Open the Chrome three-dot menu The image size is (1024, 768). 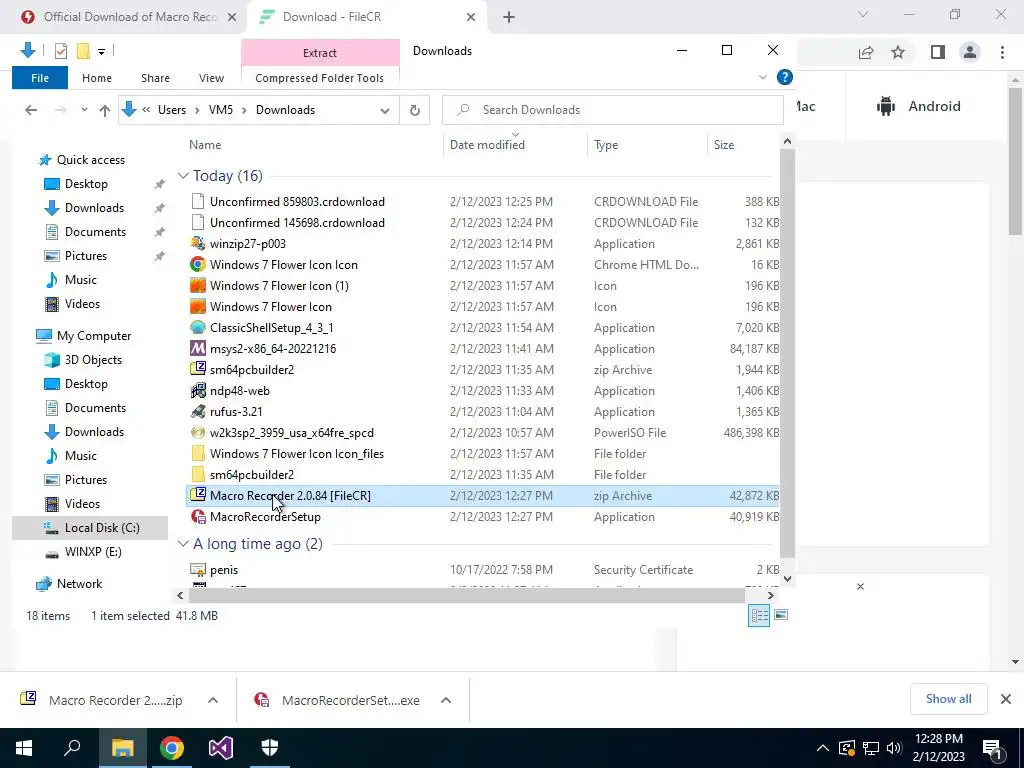tap(1002, 52)
